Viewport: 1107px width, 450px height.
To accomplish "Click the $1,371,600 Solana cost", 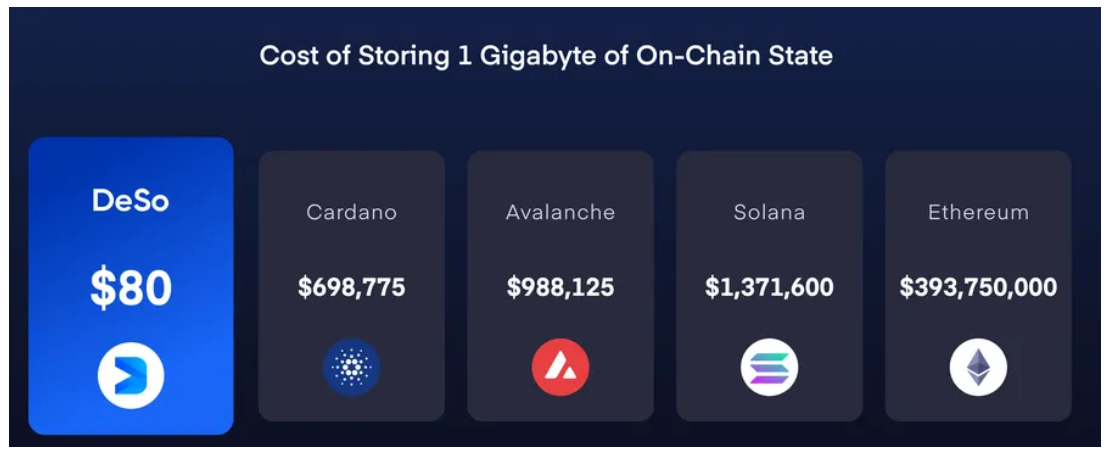I will pyautogui.click(x=769, y=288).
